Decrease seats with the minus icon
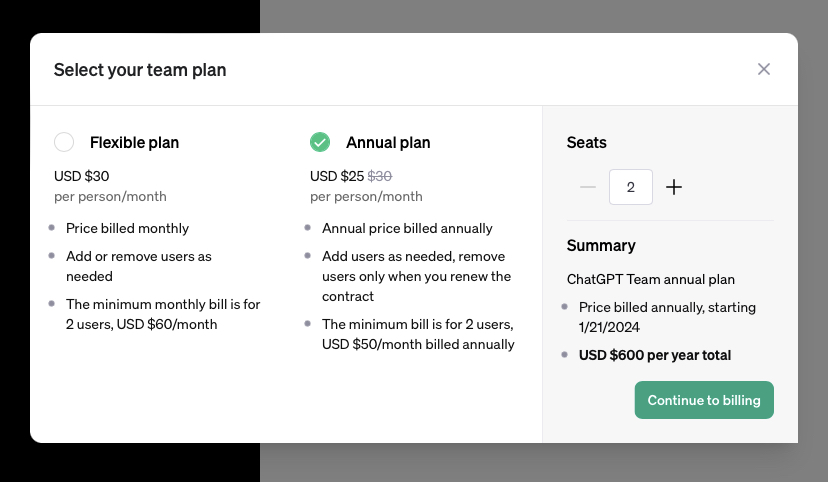 pyautogui.click(x=588, y=187)
